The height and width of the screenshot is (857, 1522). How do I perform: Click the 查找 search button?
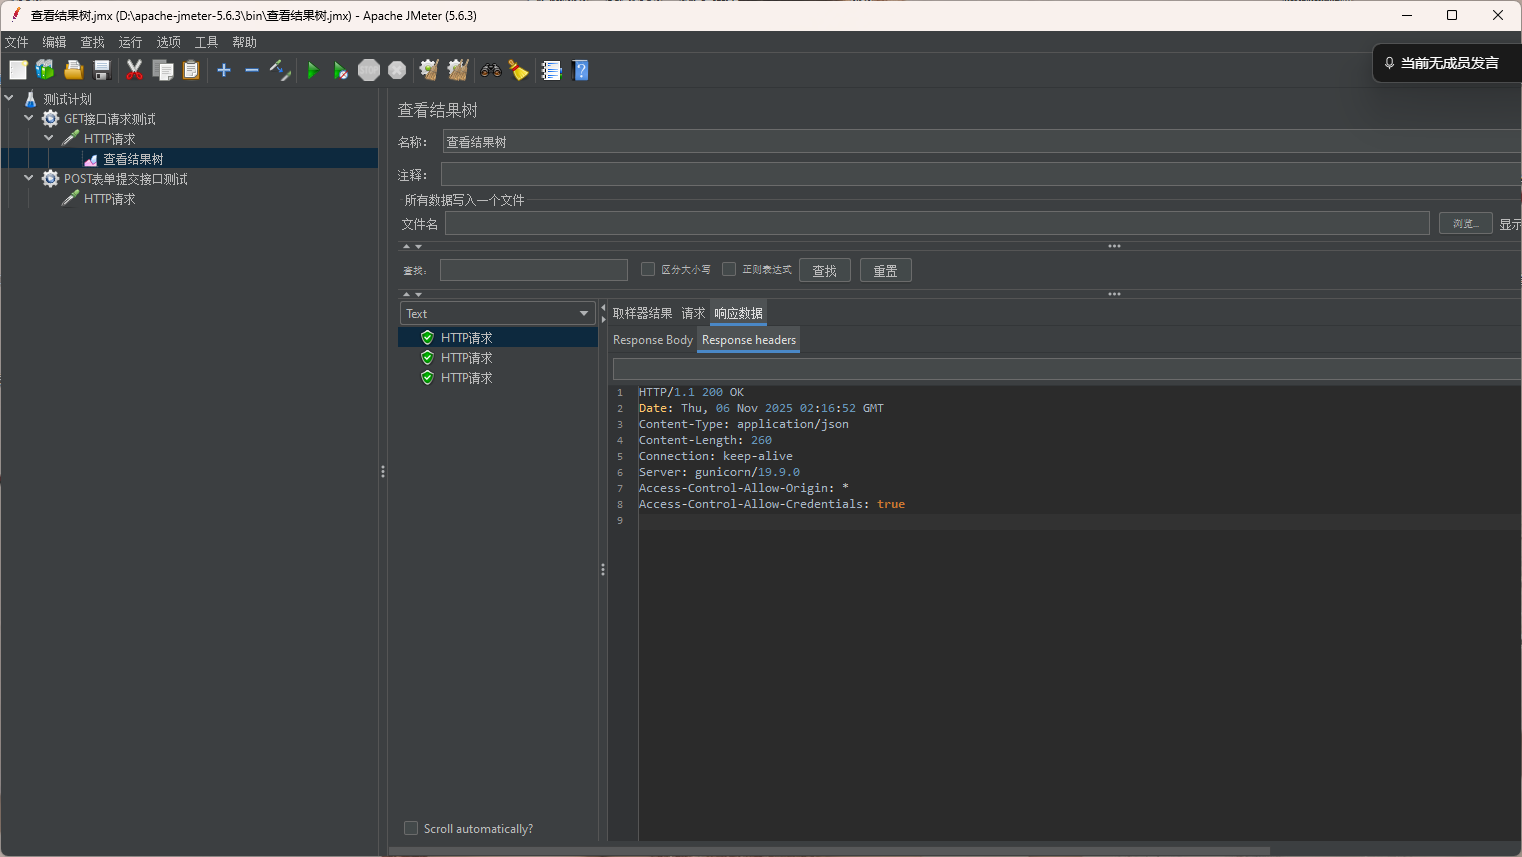[824, 271]
